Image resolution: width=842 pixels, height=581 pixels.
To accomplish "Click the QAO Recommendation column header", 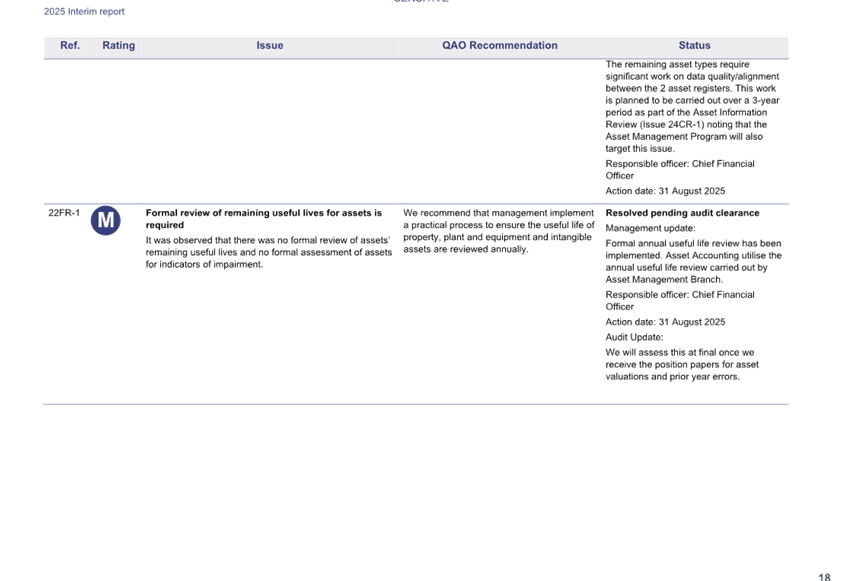I will tap(500, 46).
